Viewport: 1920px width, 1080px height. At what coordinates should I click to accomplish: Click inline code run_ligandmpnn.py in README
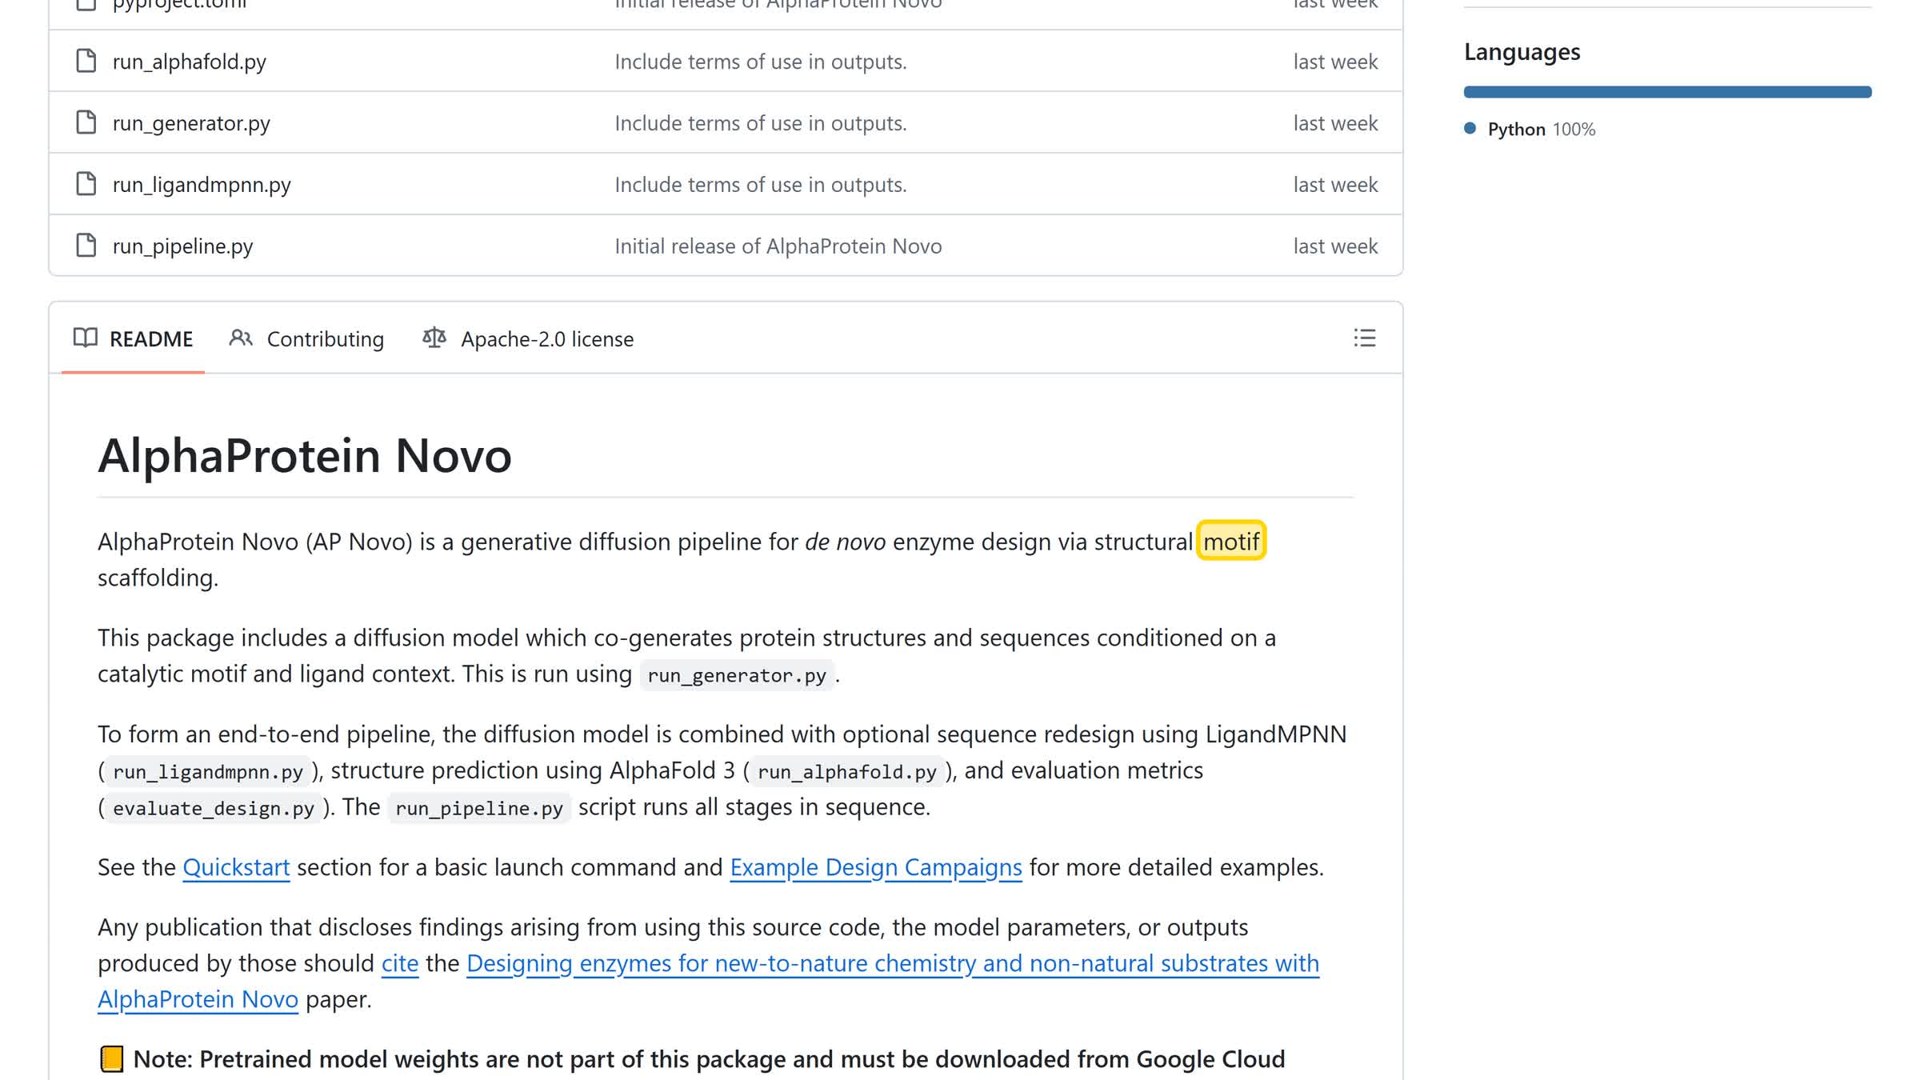point(208,772)
